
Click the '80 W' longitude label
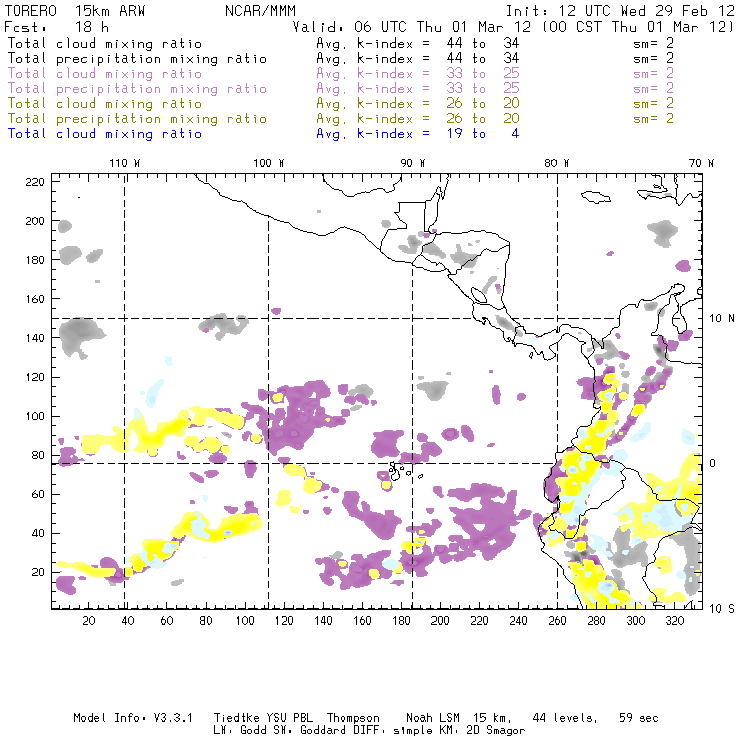pos(556,163)
